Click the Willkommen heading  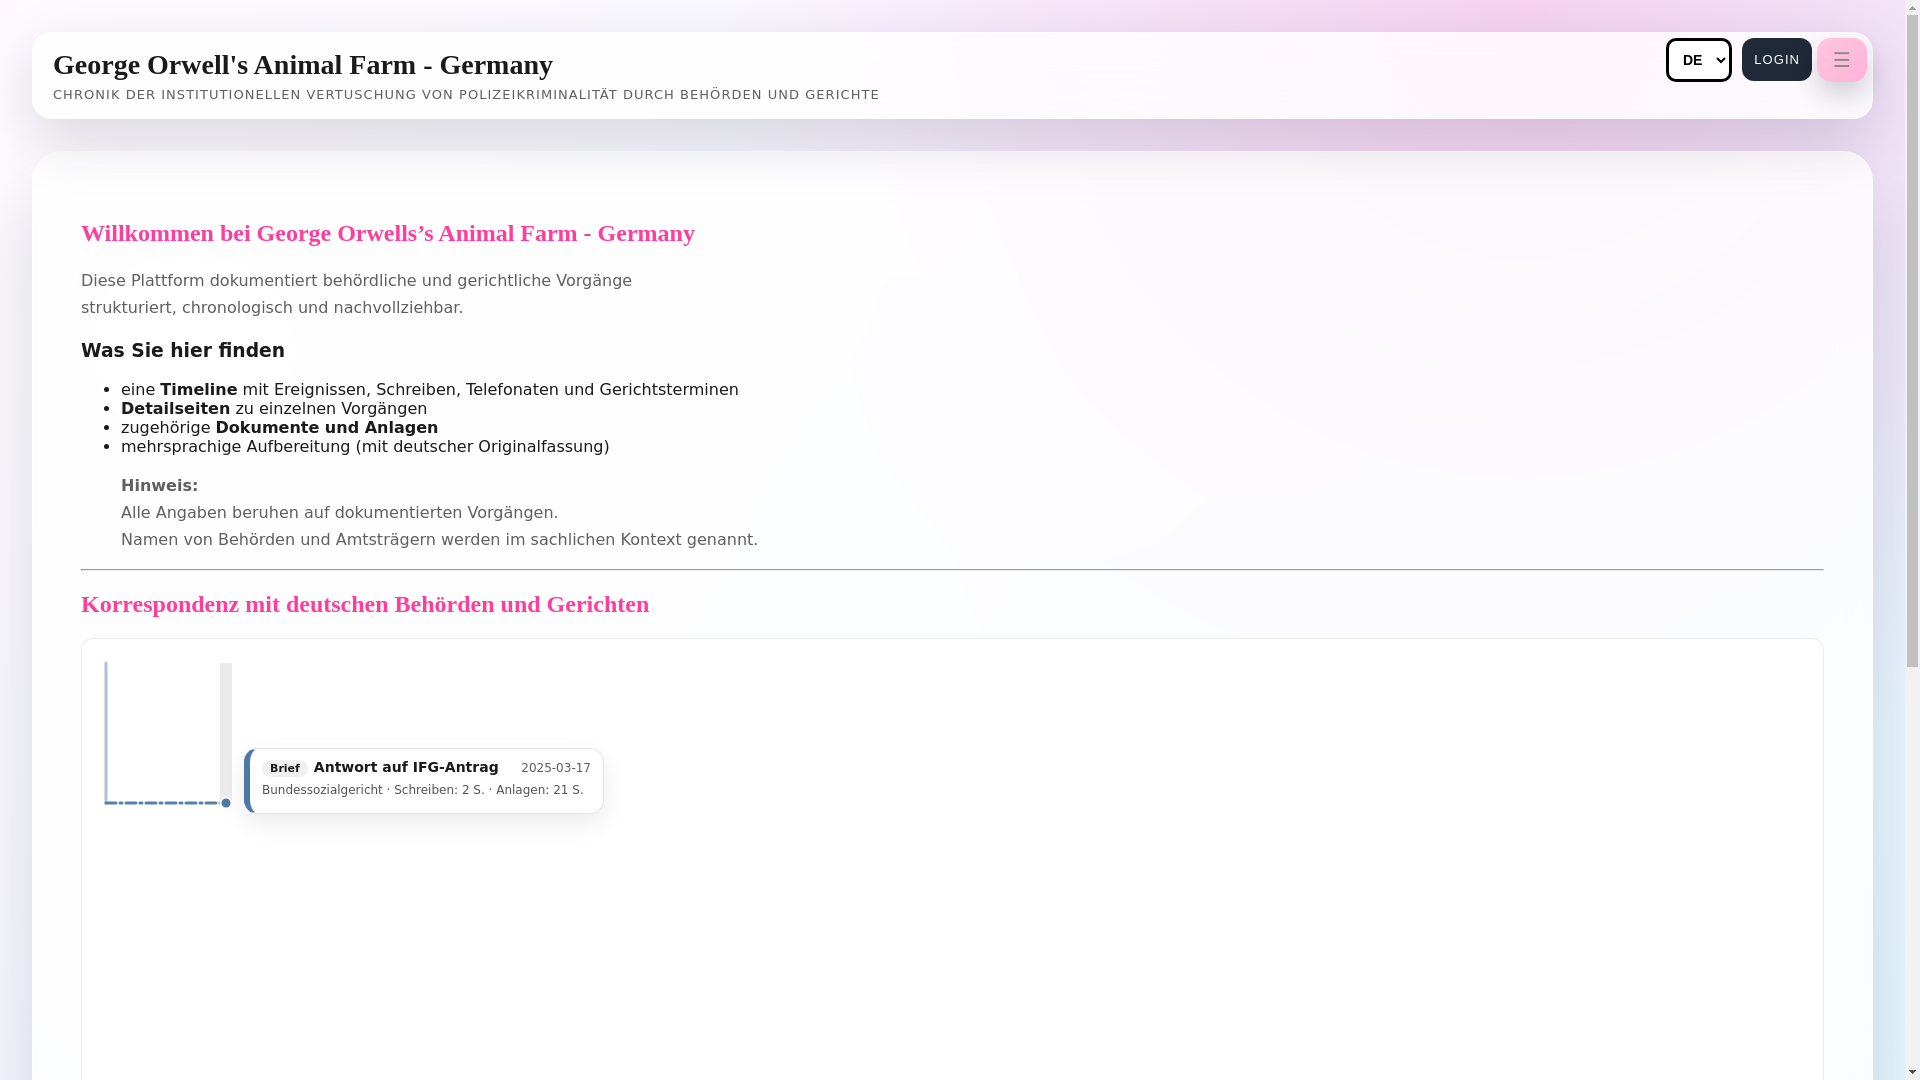click(x=388, y=233)
